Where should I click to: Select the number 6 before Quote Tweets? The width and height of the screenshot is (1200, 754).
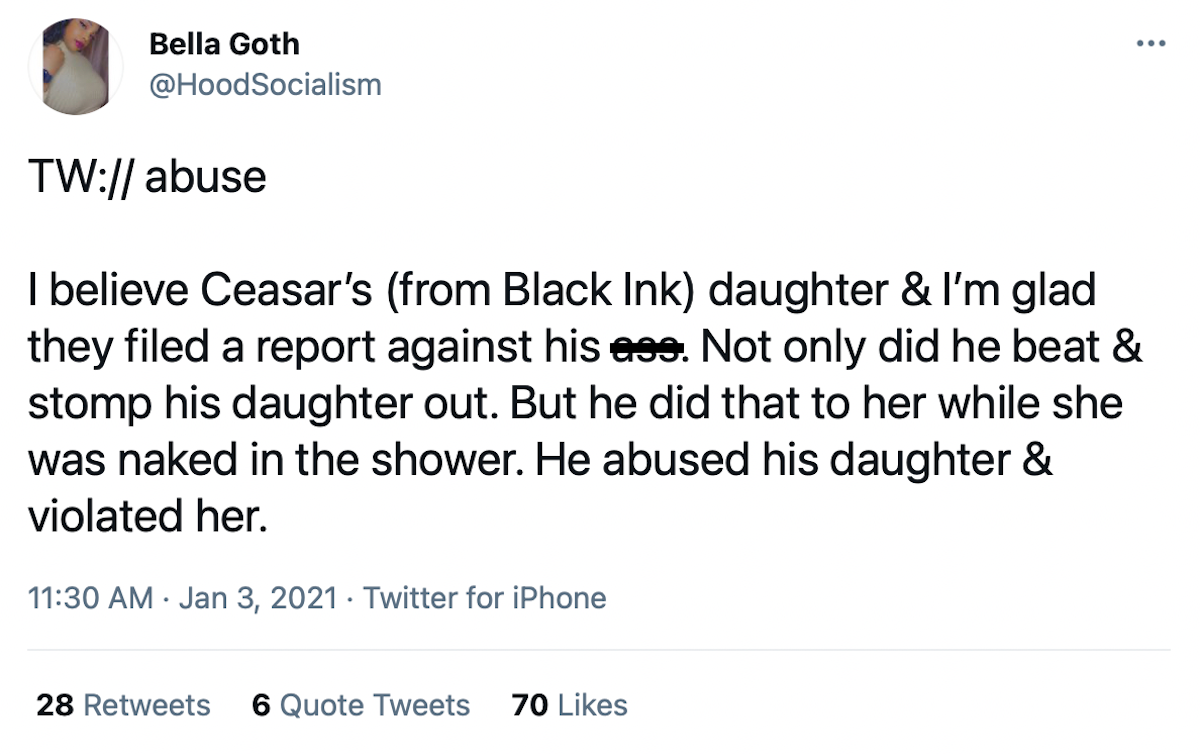click(262, 705)
